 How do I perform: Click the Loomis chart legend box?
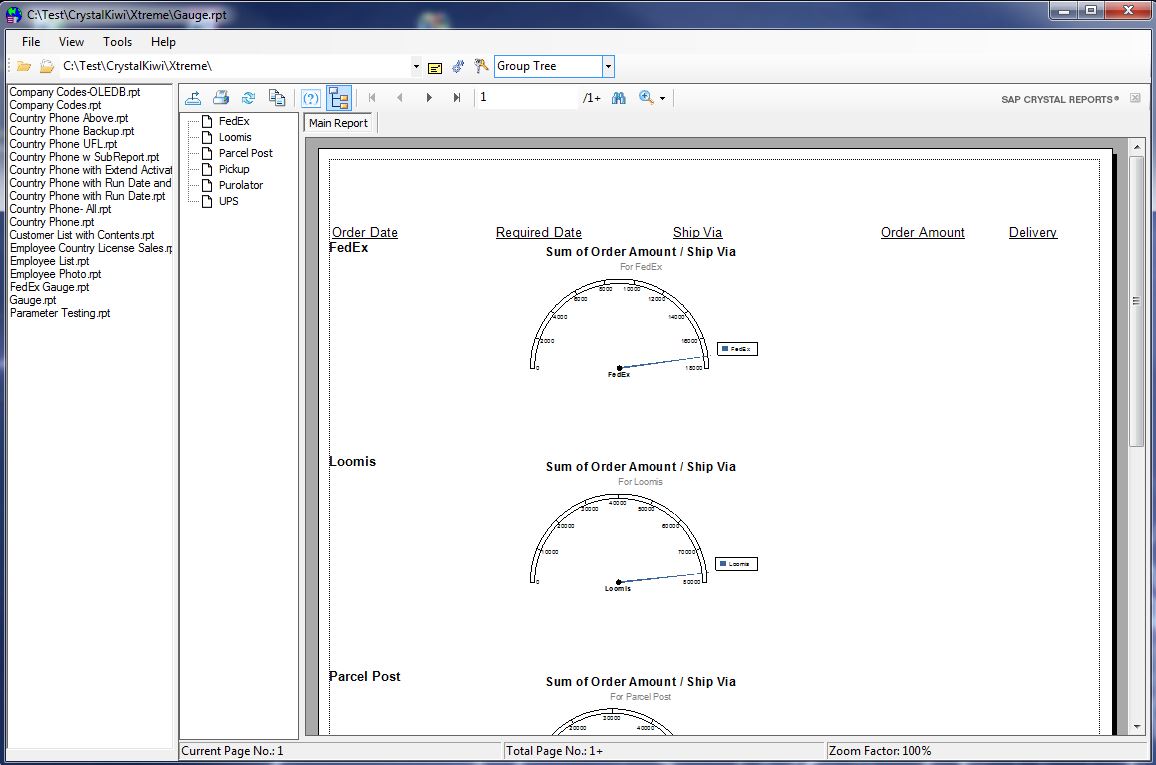coord(737,564)
